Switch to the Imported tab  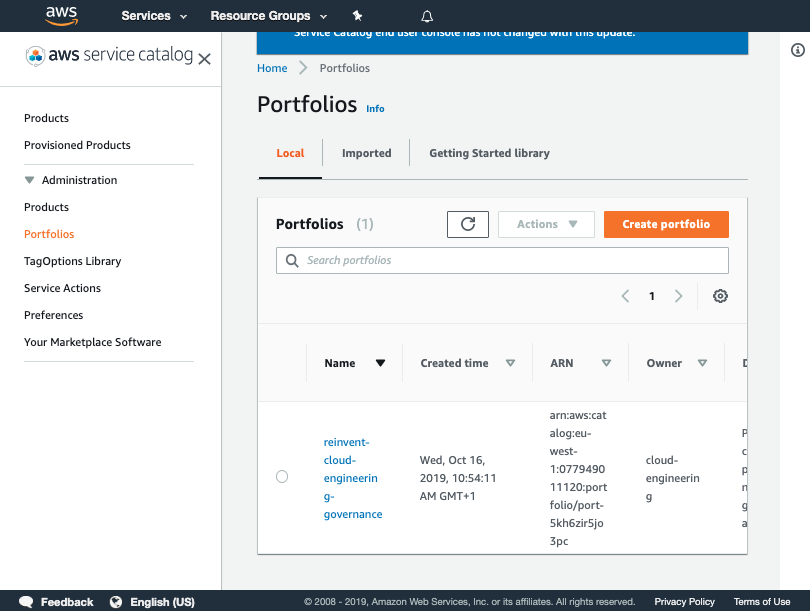366,153
